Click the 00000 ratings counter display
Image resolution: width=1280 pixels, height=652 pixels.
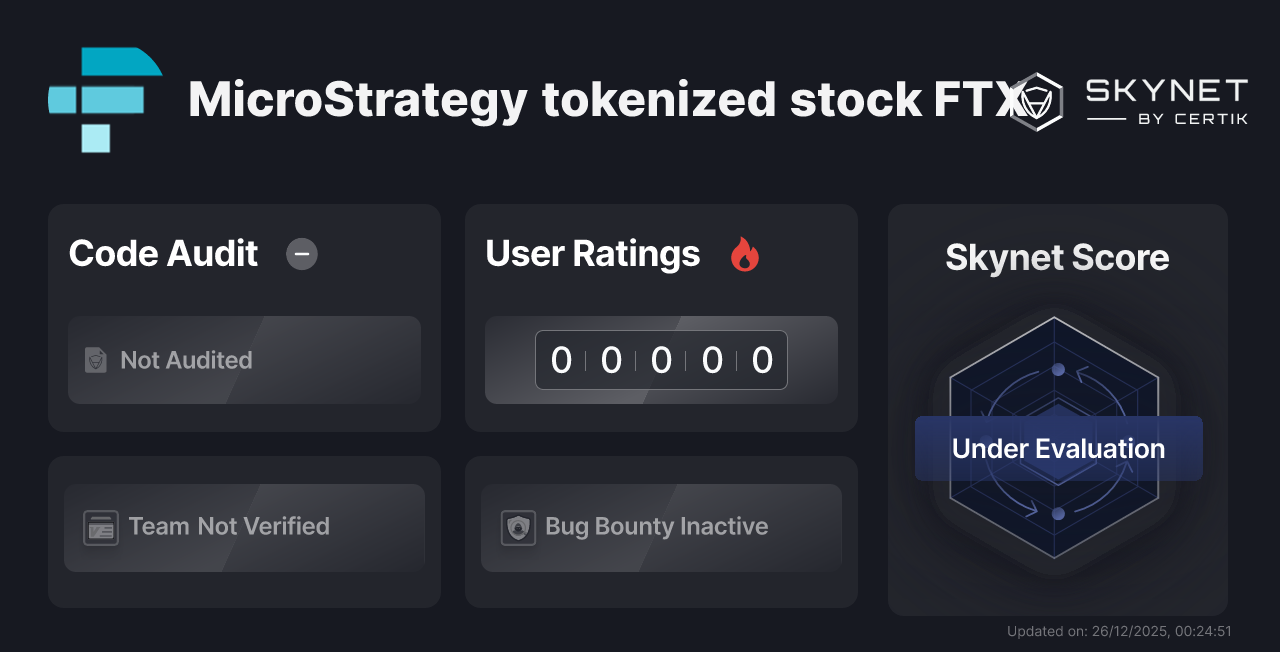click(x=661, y=360)
